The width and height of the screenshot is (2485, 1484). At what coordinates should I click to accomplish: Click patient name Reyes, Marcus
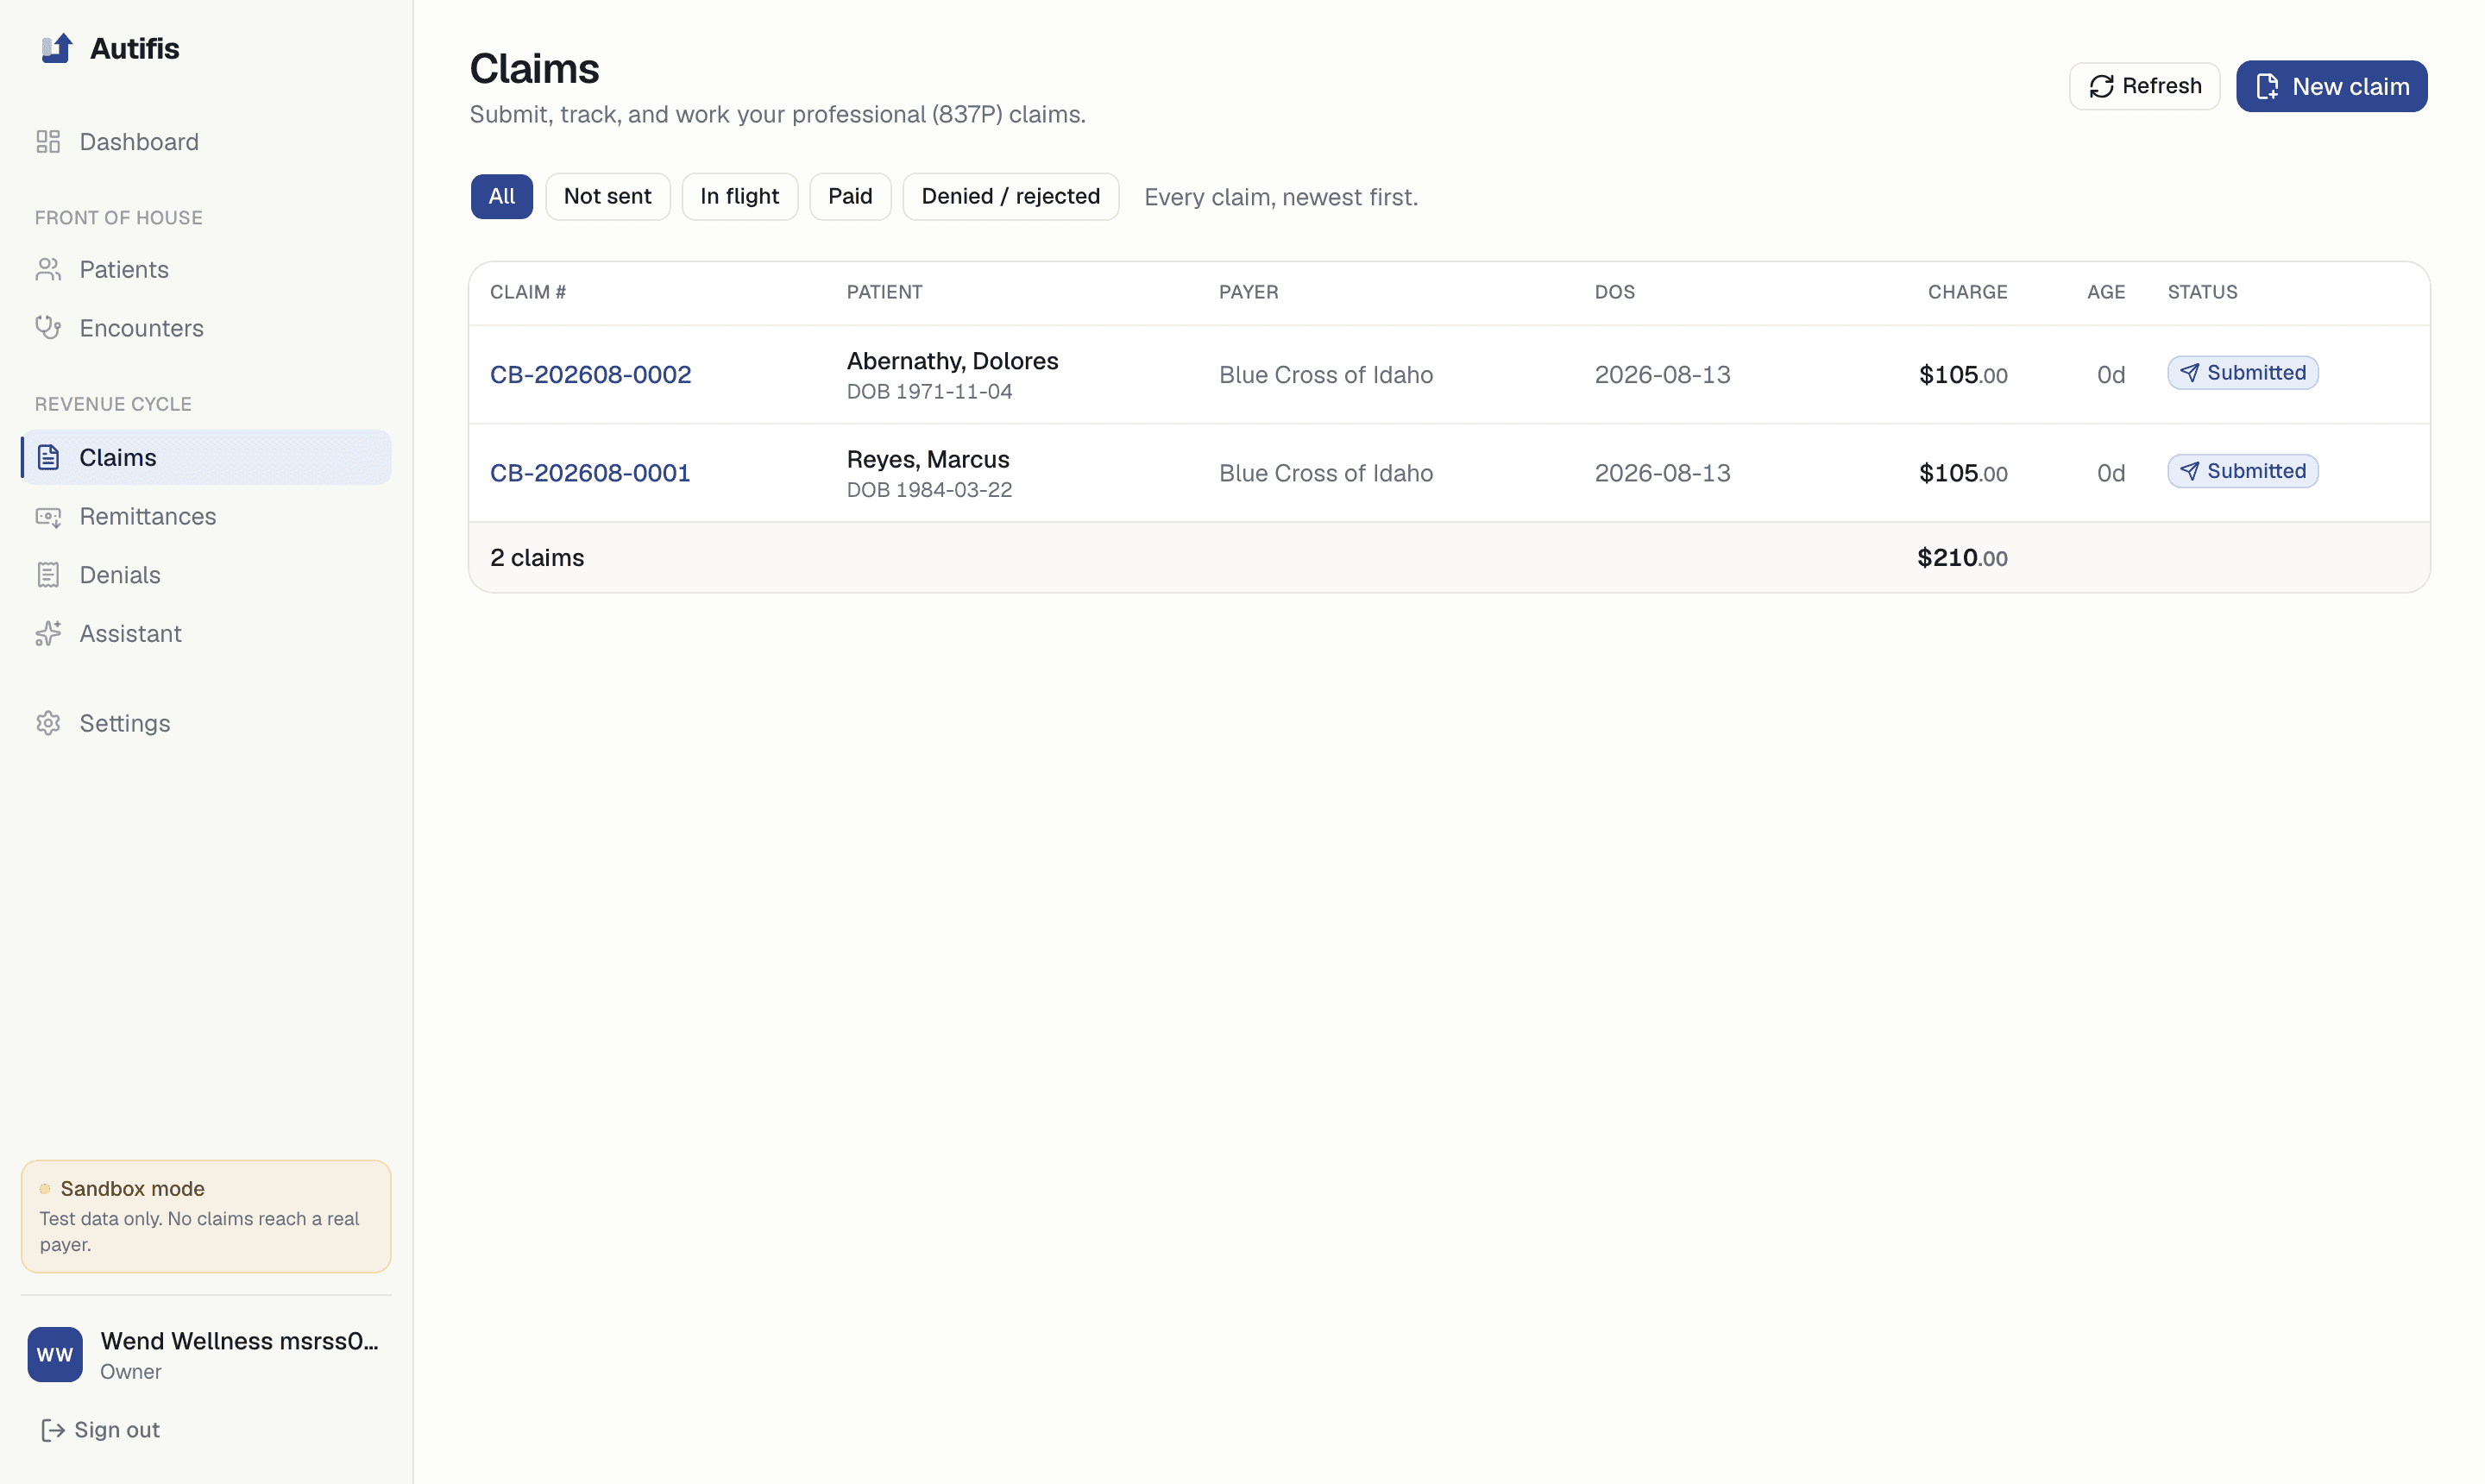pos(928,459)
